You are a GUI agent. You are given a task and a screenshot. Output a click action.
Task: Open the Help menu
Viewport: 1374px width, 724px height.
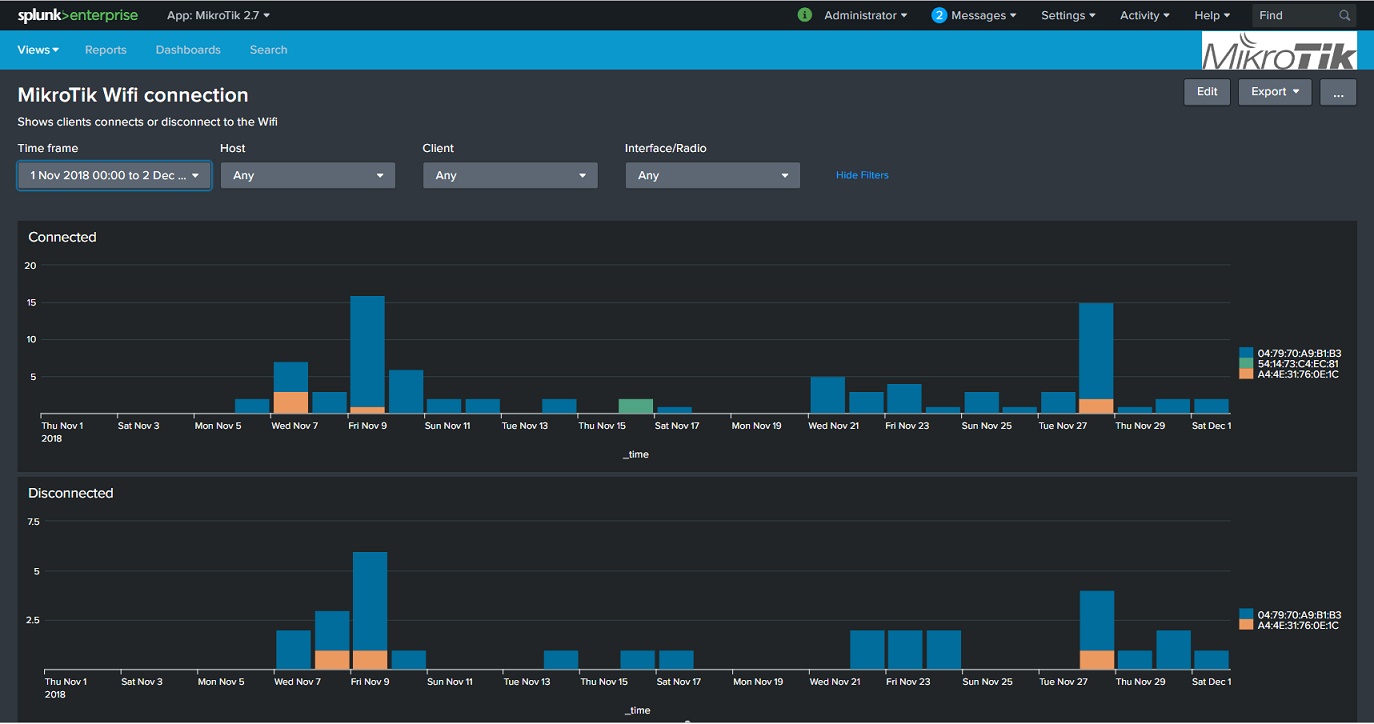1212,15
